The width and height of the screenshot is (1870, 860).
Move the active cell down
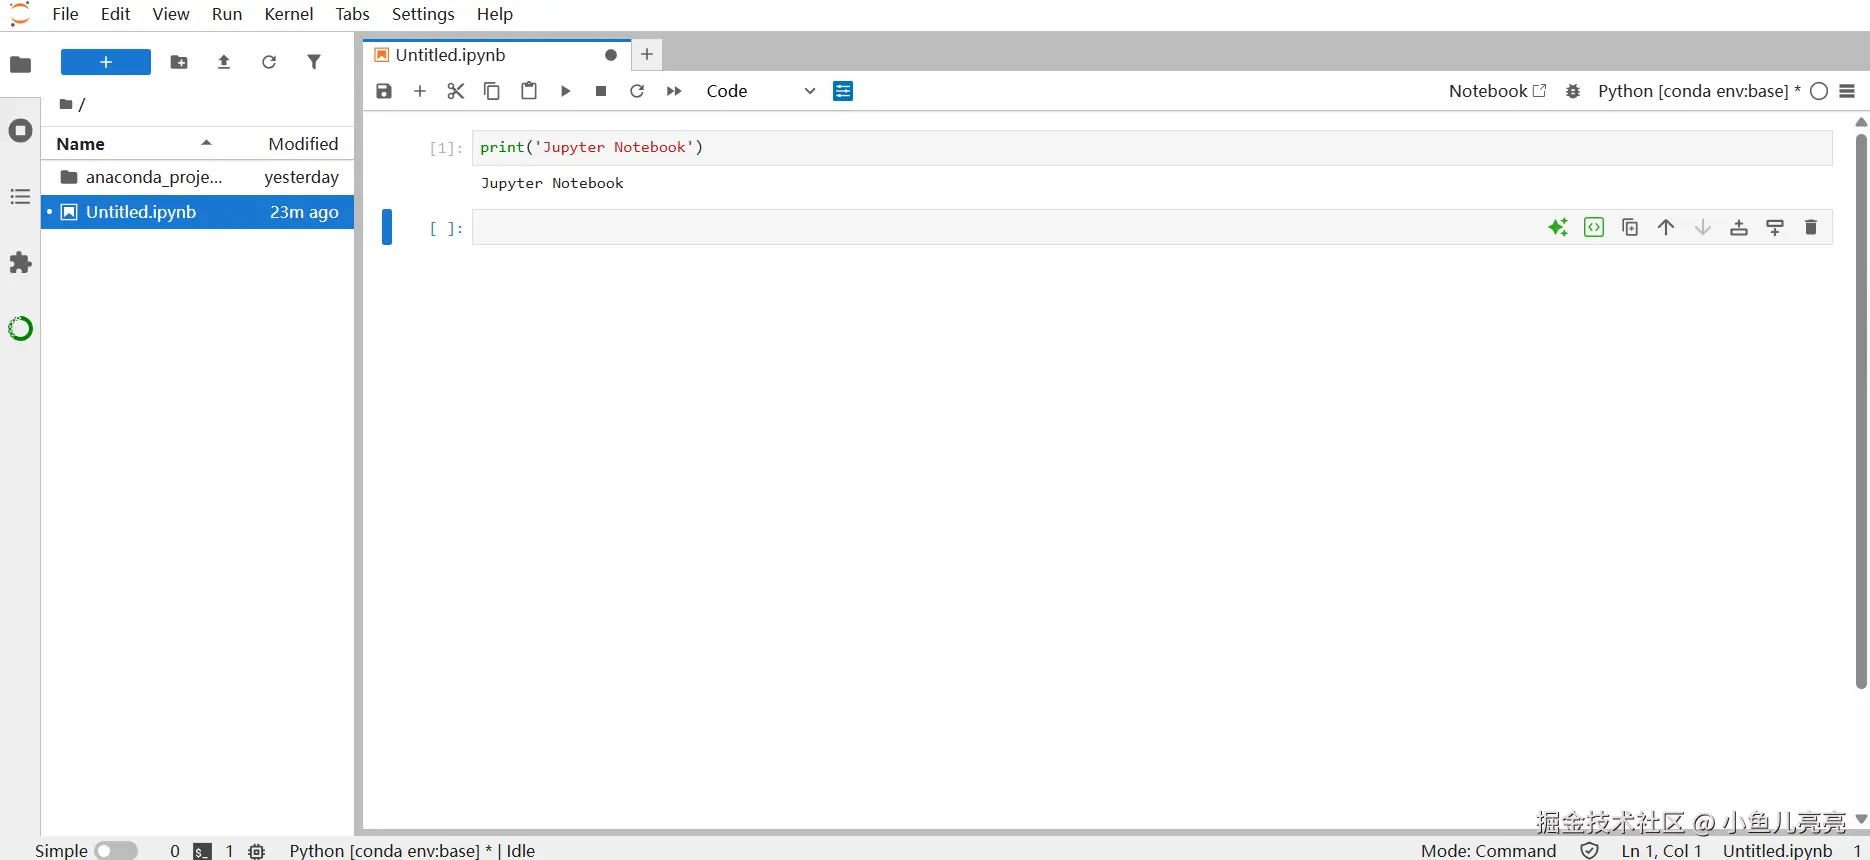coord(1702,227)
